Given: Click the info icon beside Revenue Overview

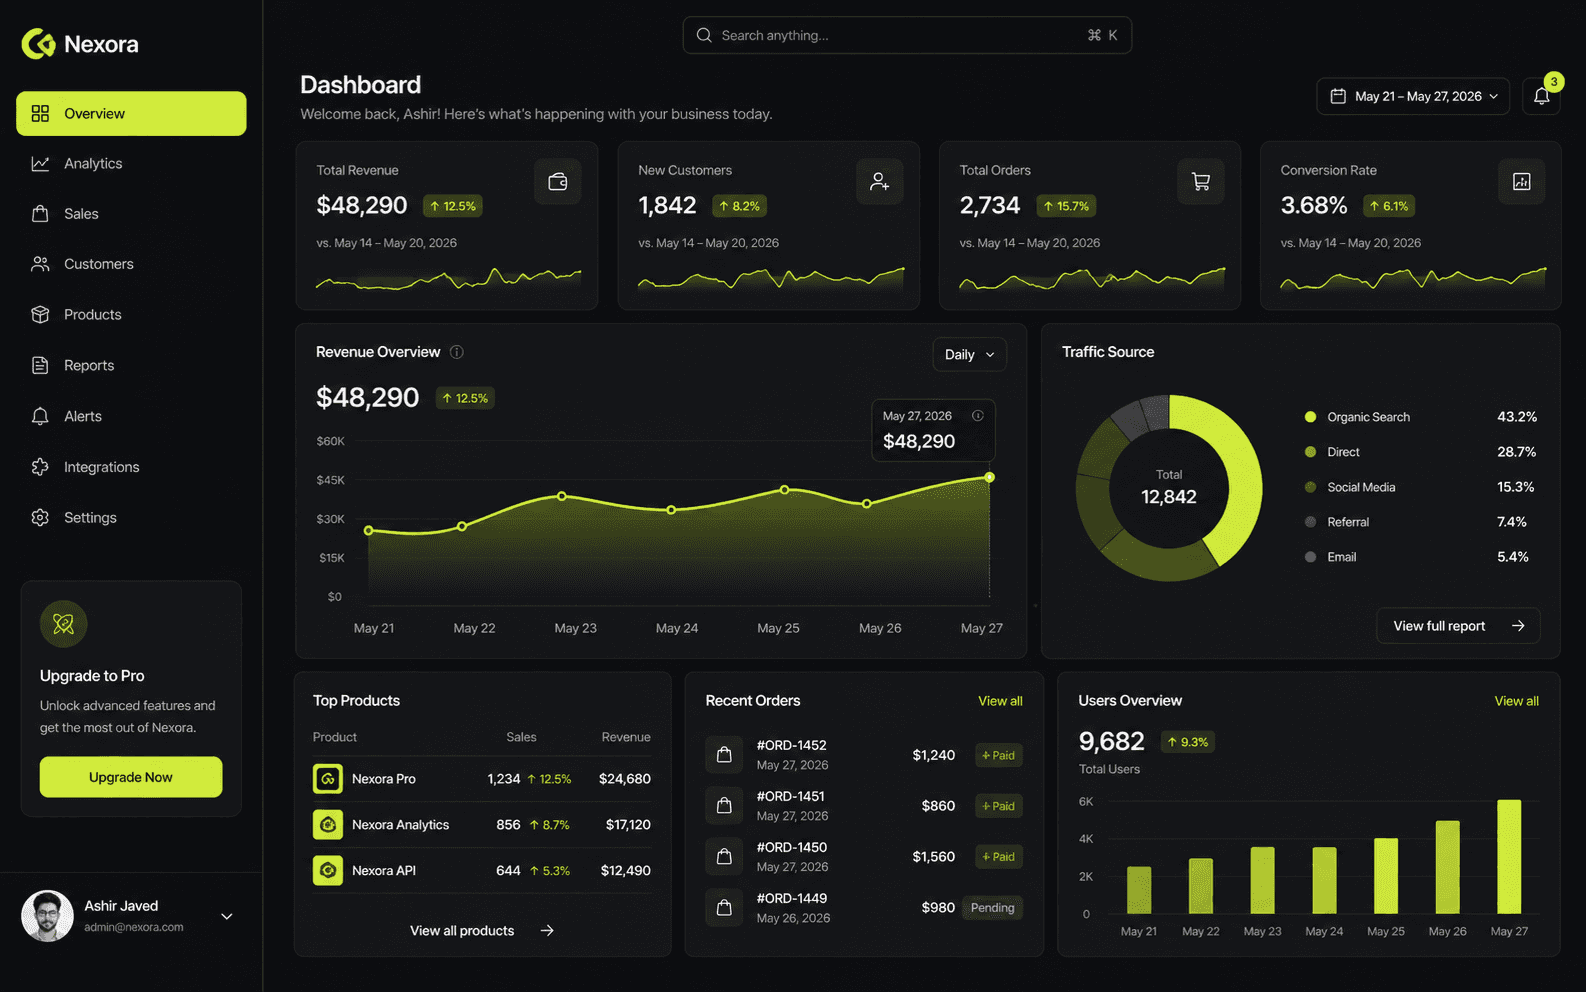Looking at the screenshot, I should tap(457, 352).
